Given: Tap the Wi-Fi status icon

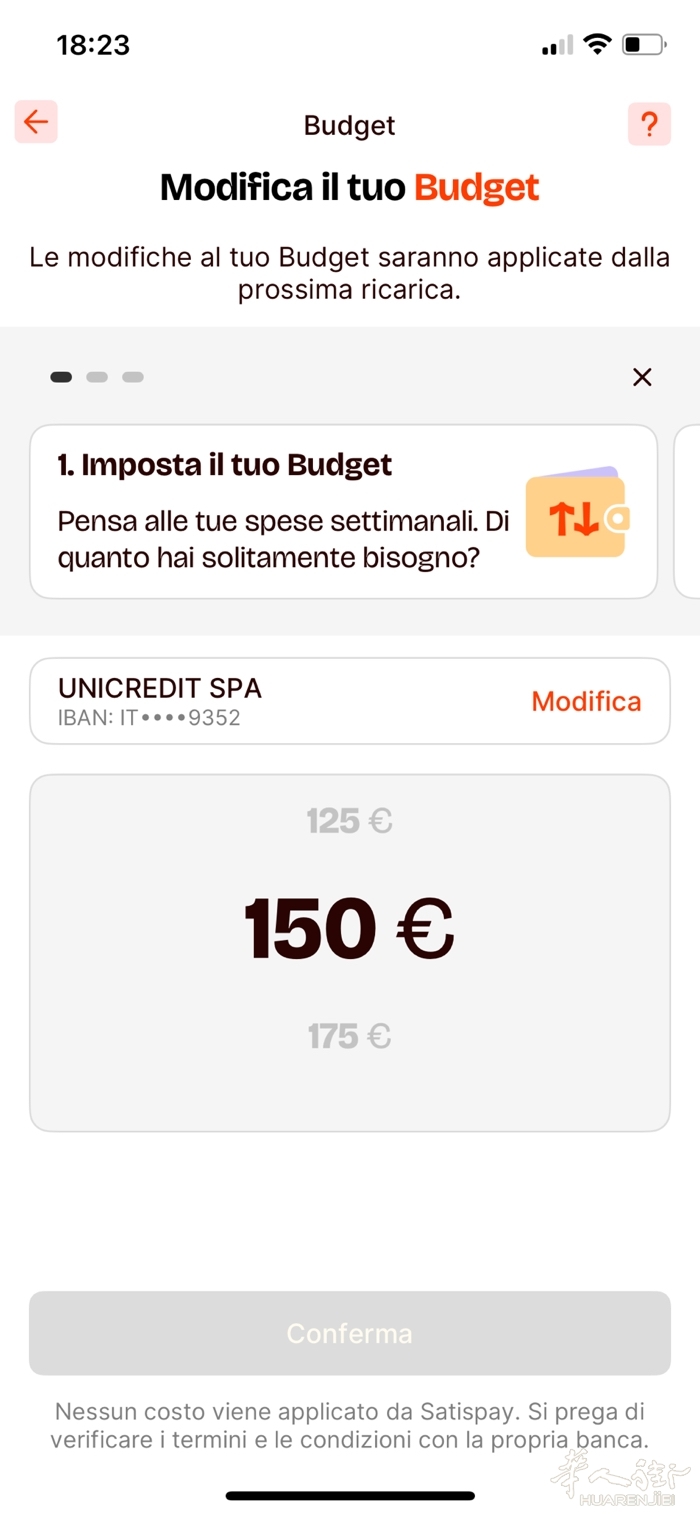Looking at the screenshot, I should pos(598,44).
